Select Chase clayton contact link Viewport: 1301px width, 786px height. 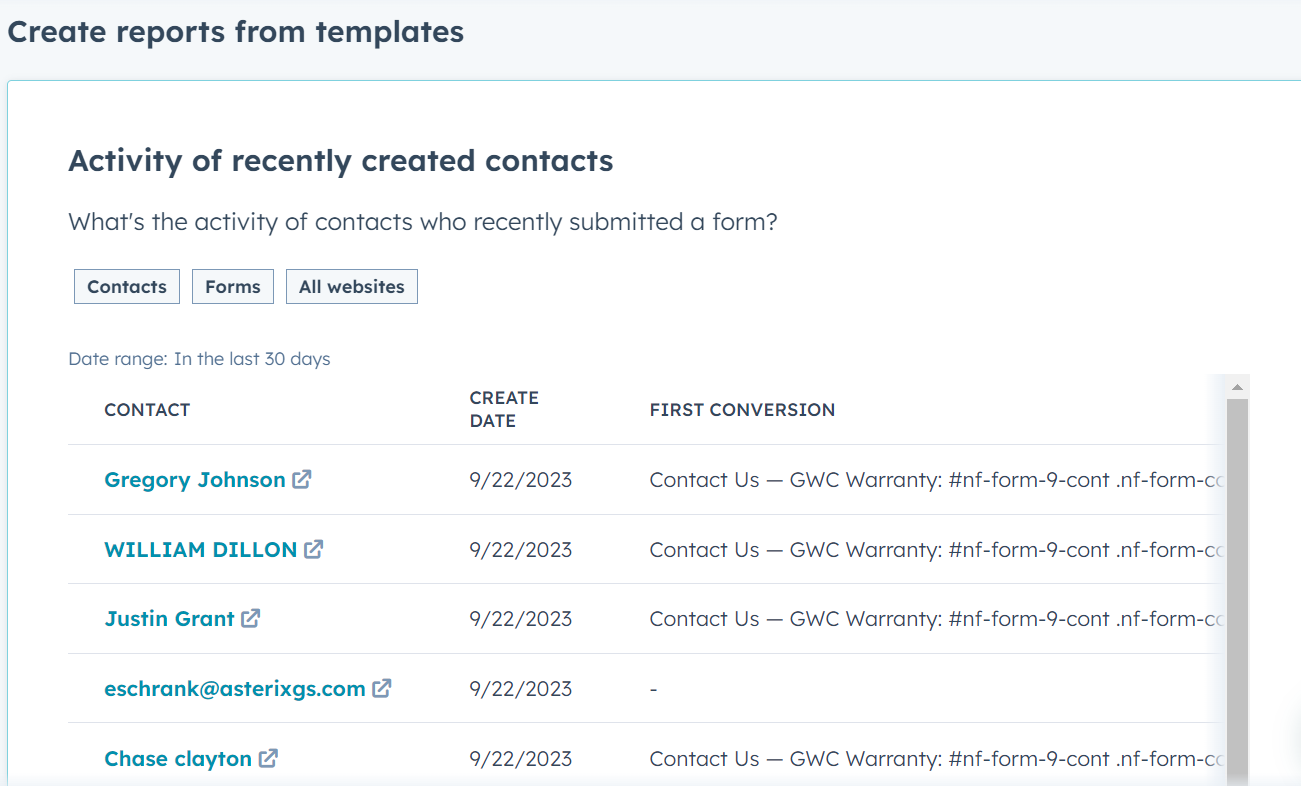178,759
